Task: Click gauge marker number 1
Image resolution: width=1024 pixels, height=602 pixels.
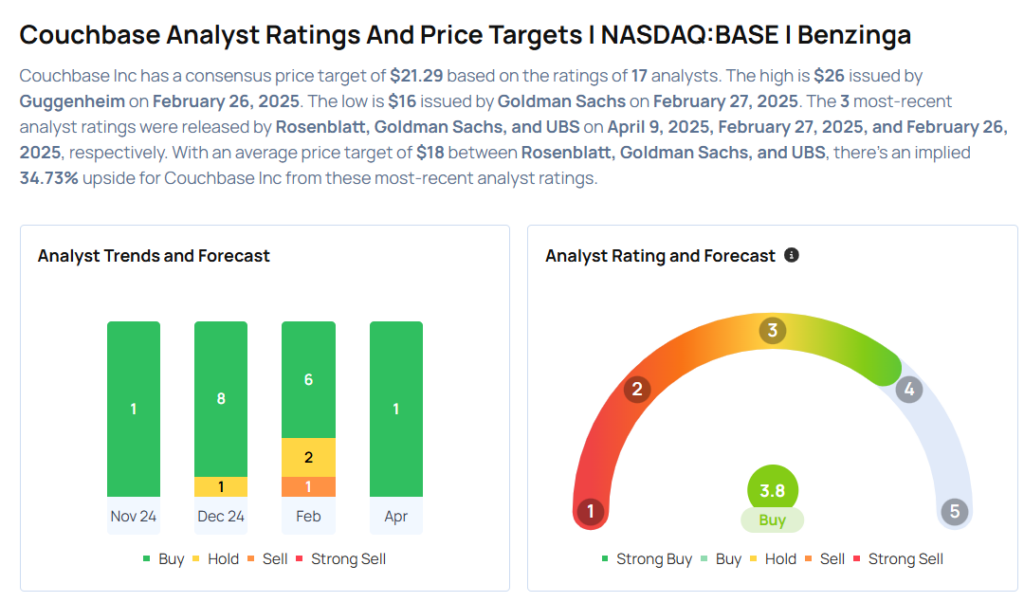Action: (591, 512)
